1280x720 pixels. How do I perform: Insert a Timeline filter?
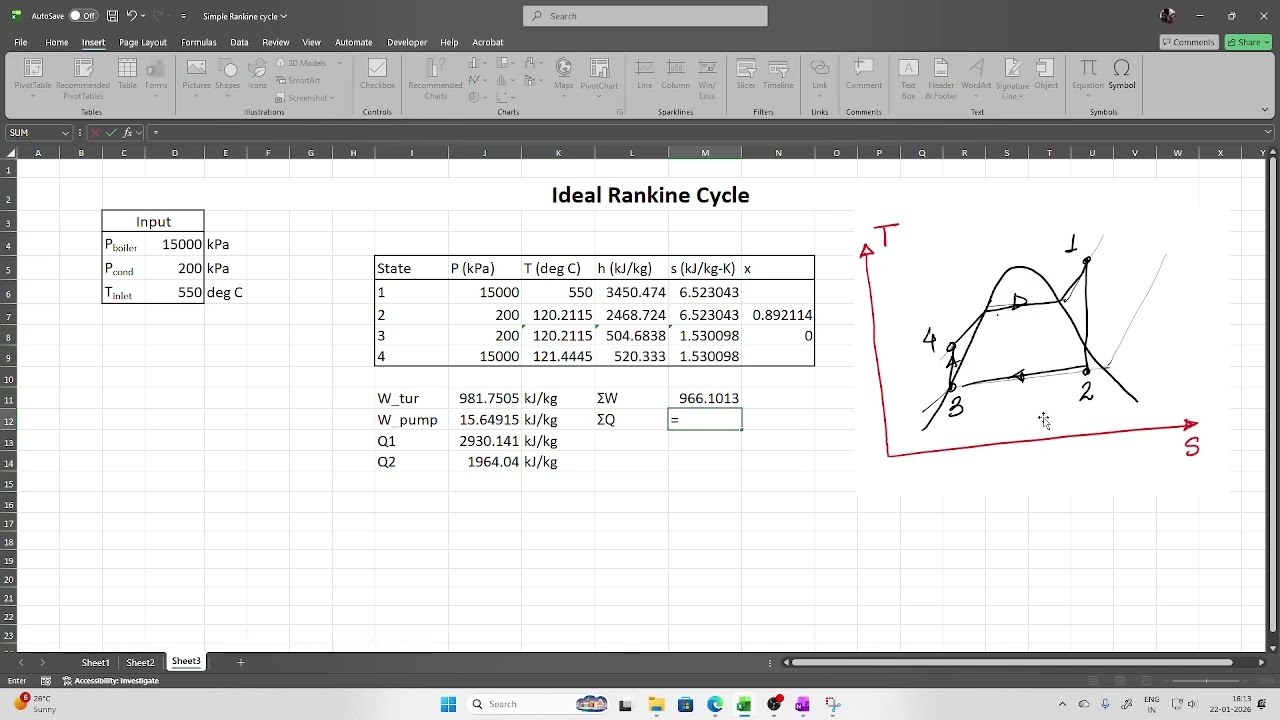[x=778, y=75]
